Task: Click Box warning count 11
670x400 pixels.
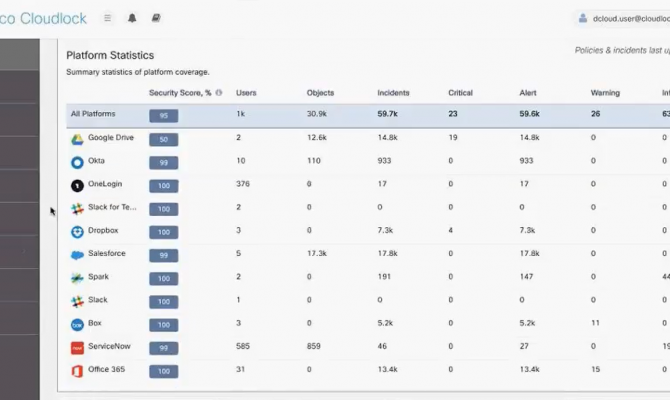Action: click(595, 323)
